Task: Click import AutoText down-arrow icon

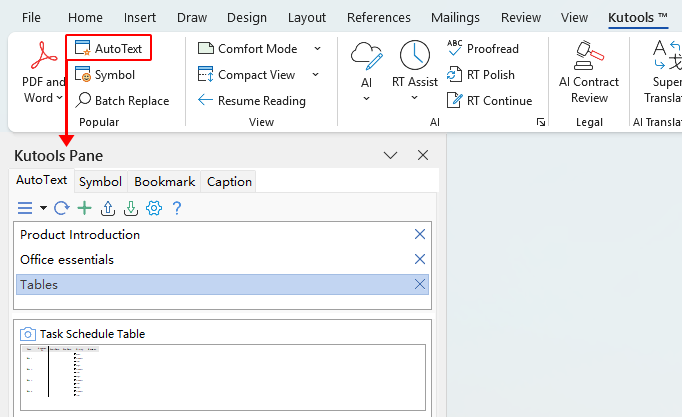Action: click(130, 208)
